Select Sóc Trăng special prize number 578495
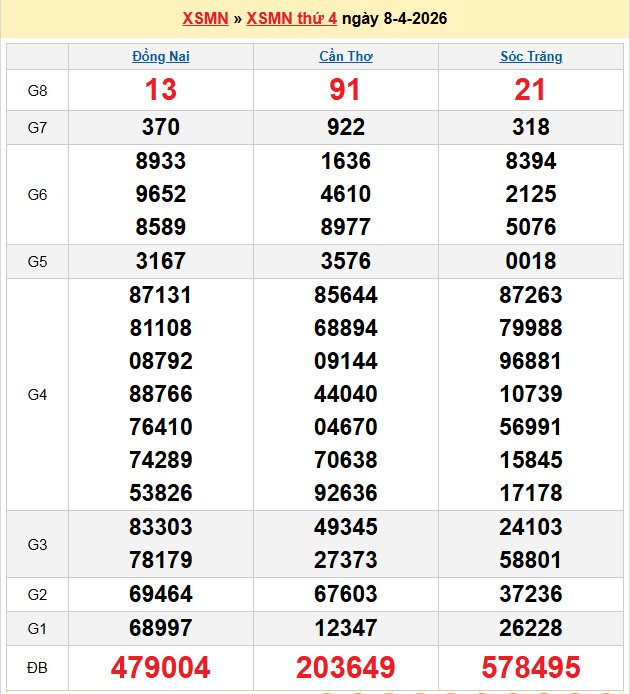Viewport: 630px width, 694px height. (x=531, y=667)
